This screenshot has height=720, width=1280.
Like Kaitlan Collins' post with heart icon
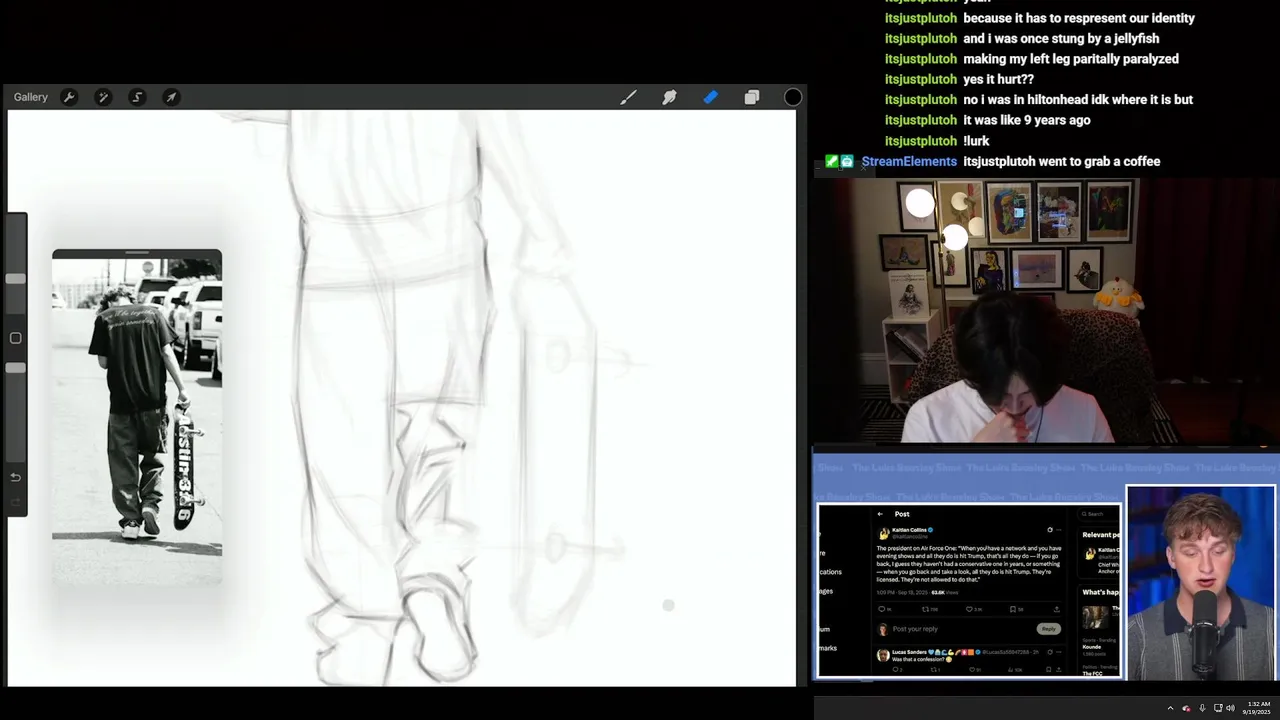pyautogui.click(x=969, y=609)
